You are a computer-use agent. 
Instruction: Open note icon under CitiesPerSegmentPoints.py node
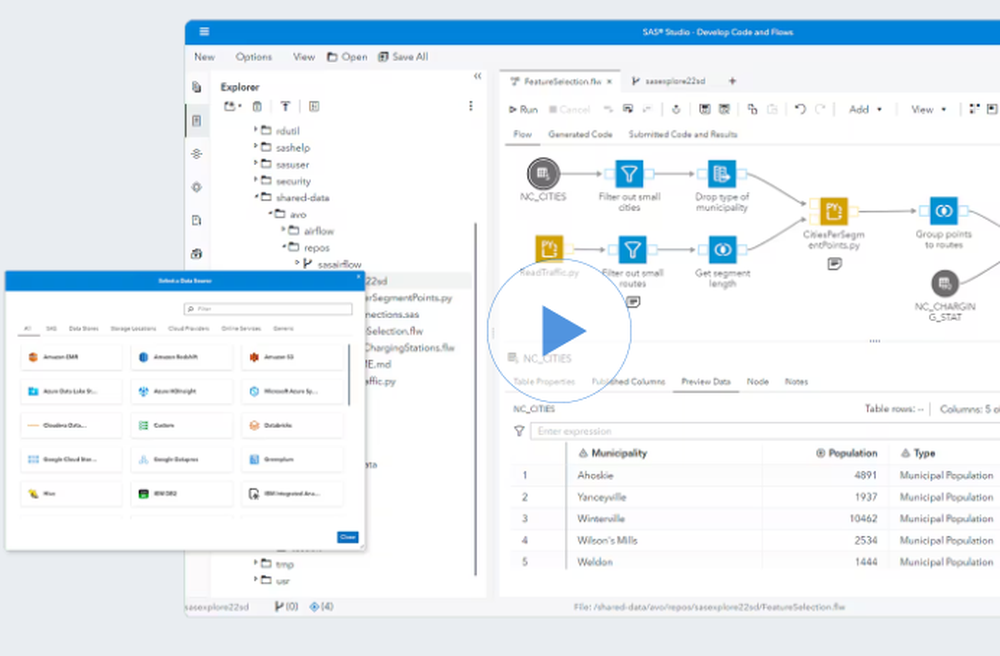pyautogui.click(x=834, y=263)
